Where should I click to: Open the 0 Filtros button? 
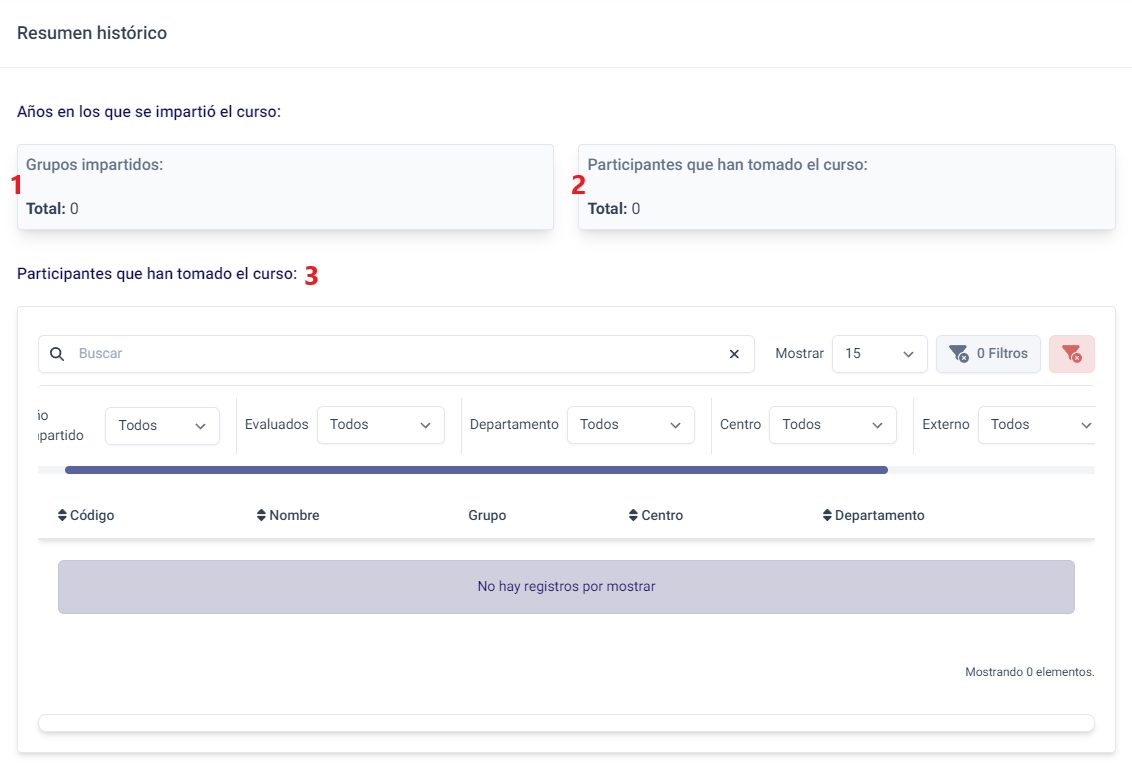coord(987,354)
